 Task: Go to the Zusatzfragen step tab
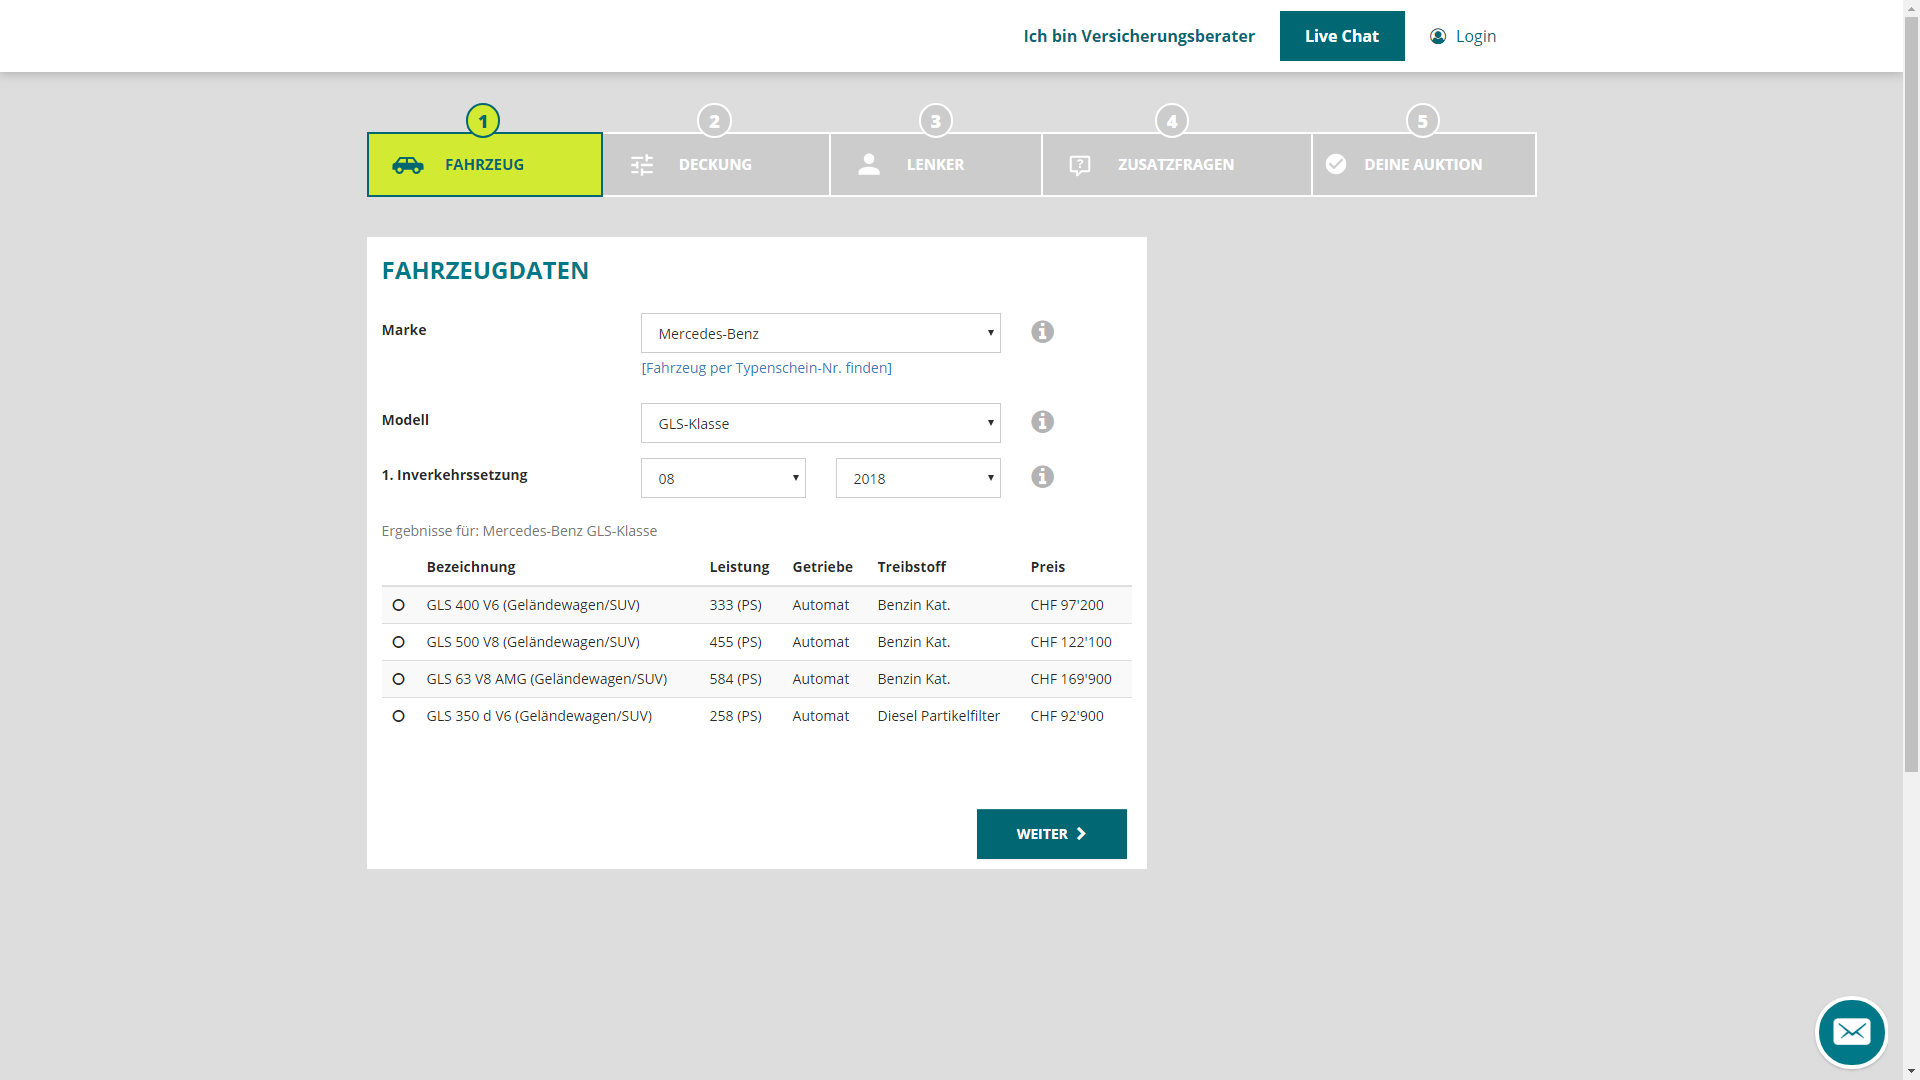coord(1176,165)
